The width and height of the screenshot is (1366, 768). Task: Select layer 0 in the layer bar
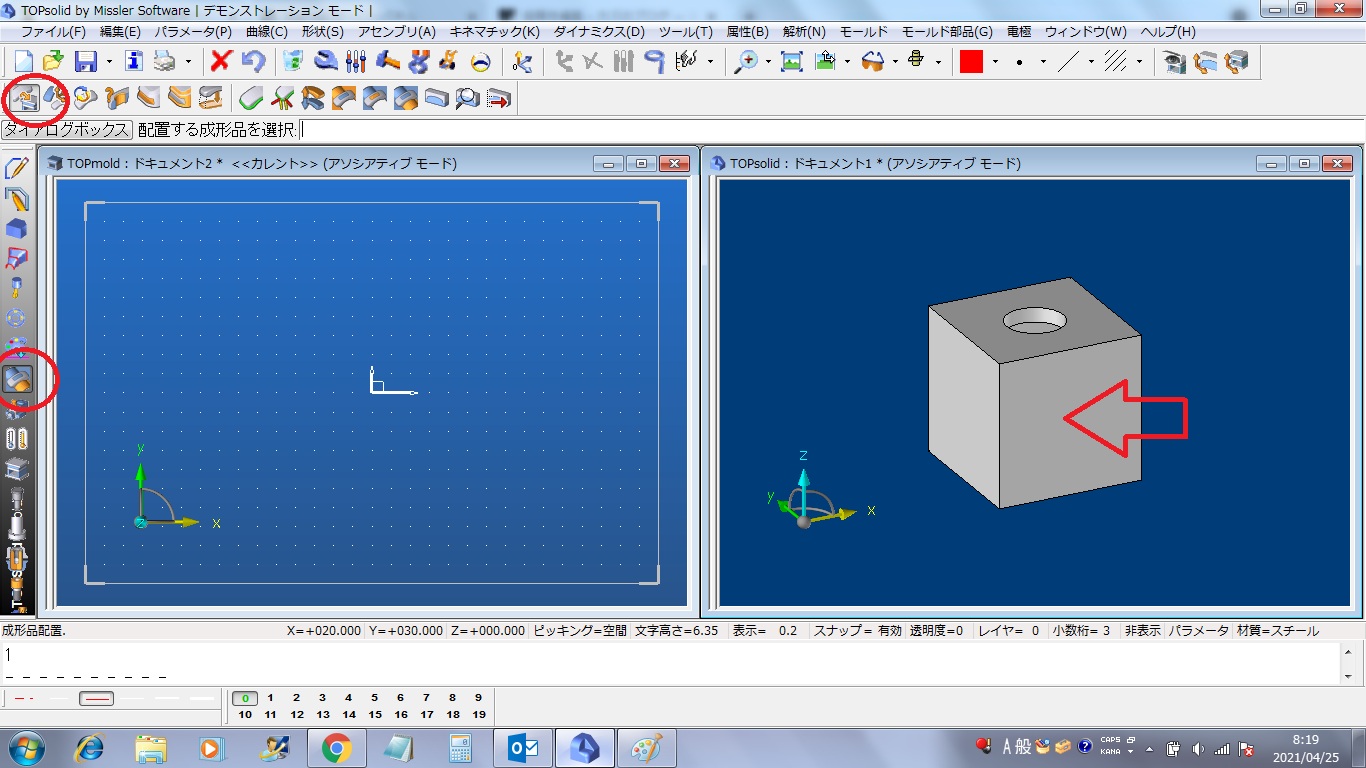tap(245, 698)
